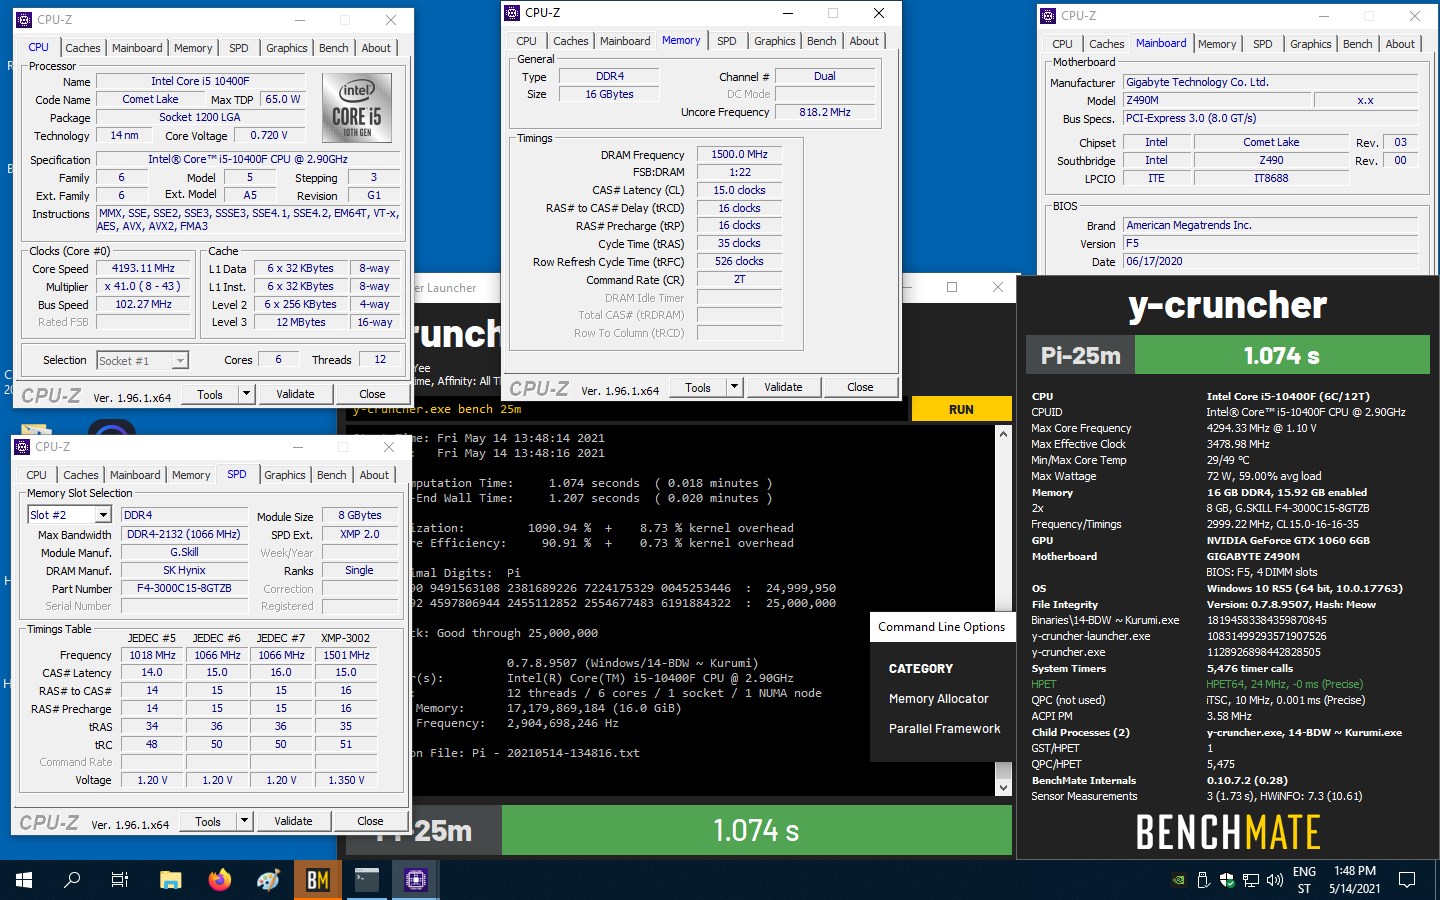Image resolution: width=1440 pixels, height=900 pixels.
Task: Click the title icon of the CPU-Z Mainboard window
Action: tap(1048, 16)
